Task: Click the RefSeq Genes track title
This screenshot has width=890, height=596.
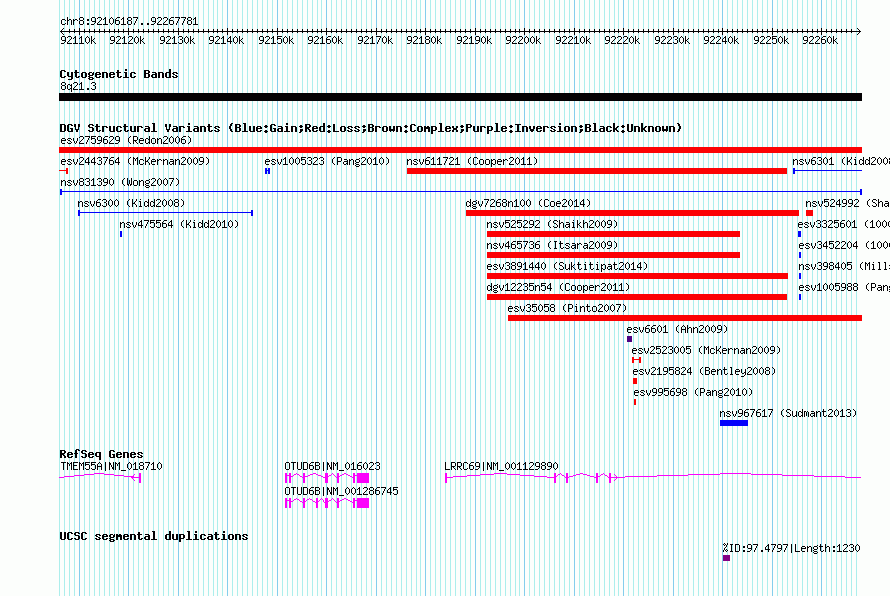Action: (x=102, y=454)
